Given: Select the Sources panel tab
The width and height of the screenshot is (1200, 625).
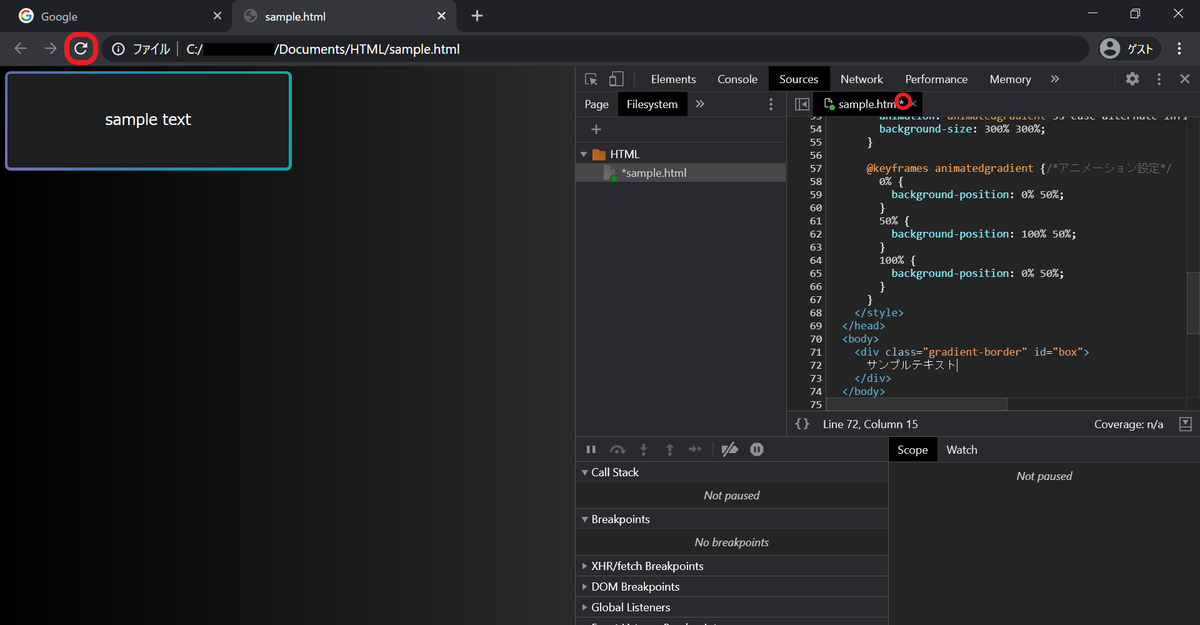Looking at the screenshot, I should (798, 79).
